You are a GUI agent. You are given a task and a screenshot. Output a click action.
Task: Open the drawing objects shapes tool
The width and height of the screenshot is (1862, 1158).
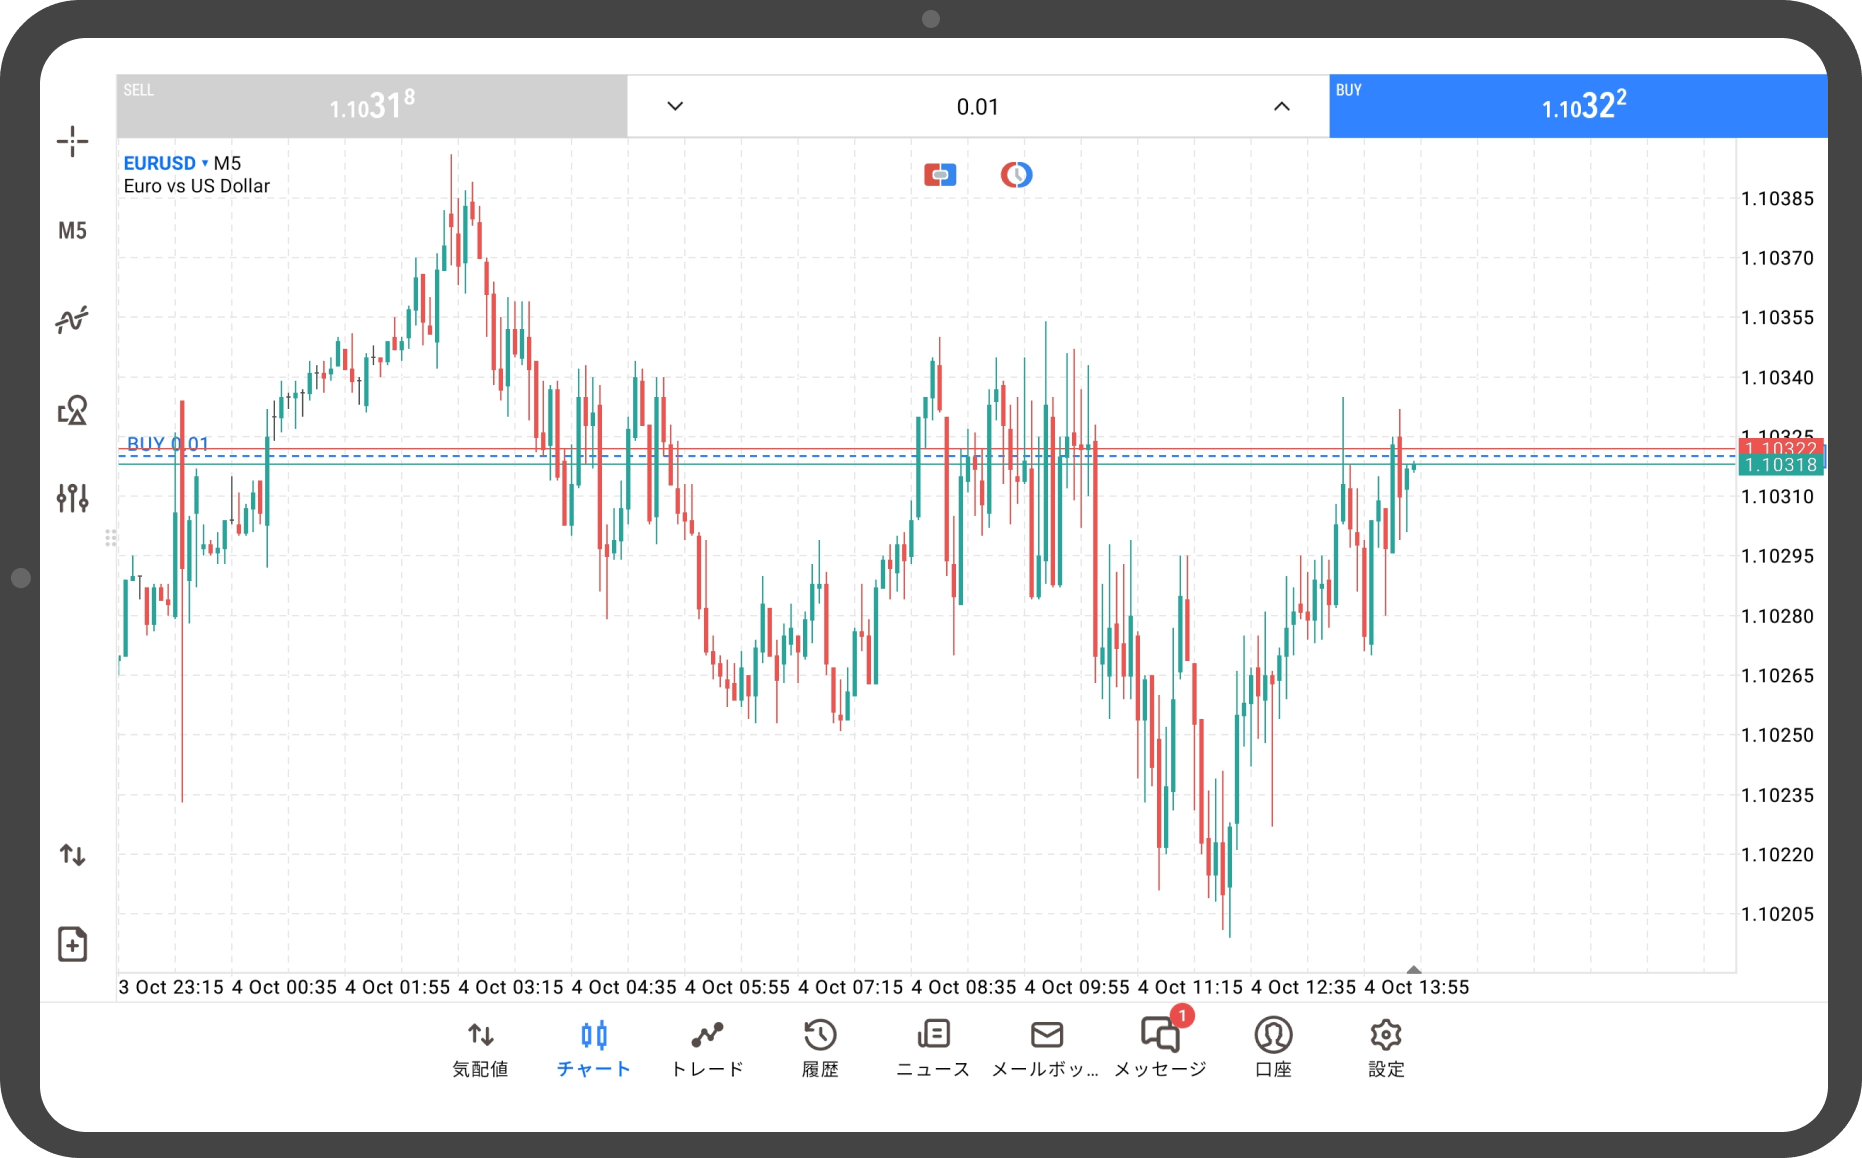click(72, 409)
